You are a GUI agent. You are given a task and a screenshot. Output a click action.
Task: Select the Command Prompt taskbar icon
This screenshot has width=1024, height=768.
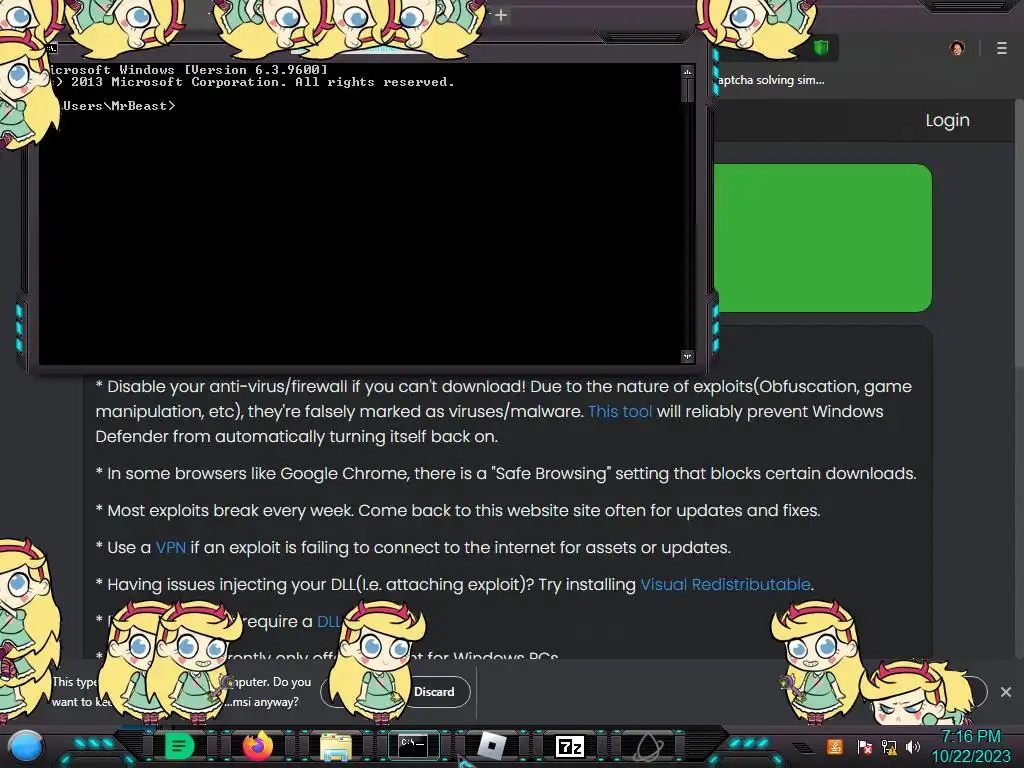tap(413, 746)
